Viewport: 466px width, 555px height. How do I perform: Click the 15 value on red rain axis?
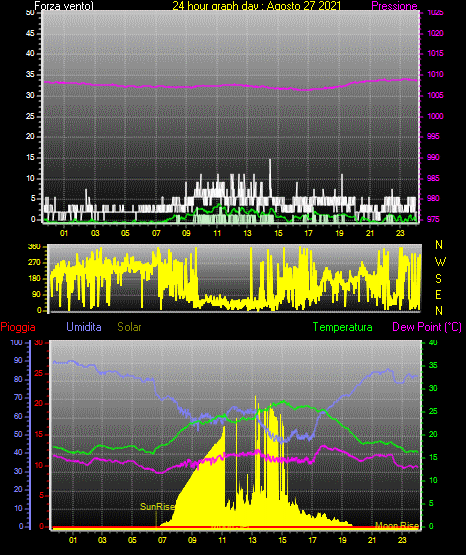pyautogui.click(x=39, y=434)
